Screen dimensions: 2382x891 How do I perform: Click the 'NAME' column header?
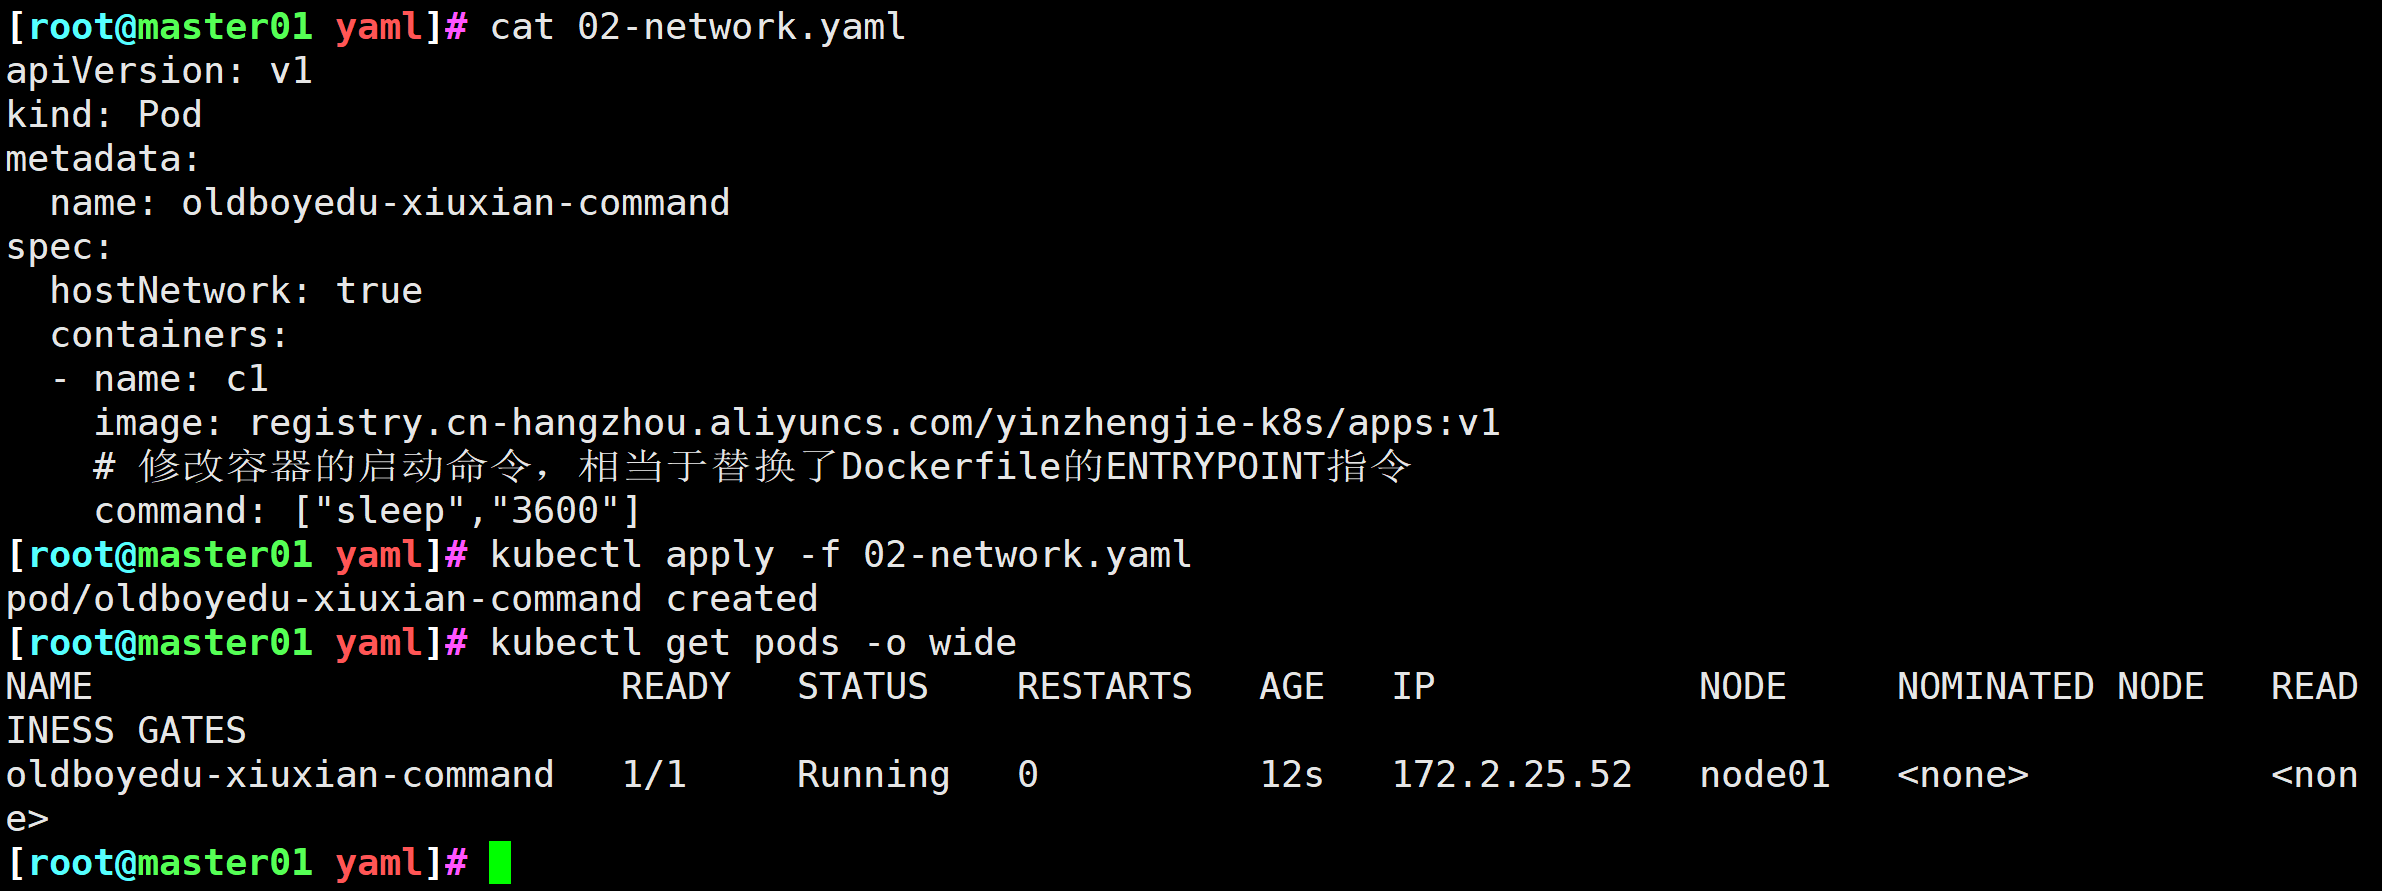[49, 687]
